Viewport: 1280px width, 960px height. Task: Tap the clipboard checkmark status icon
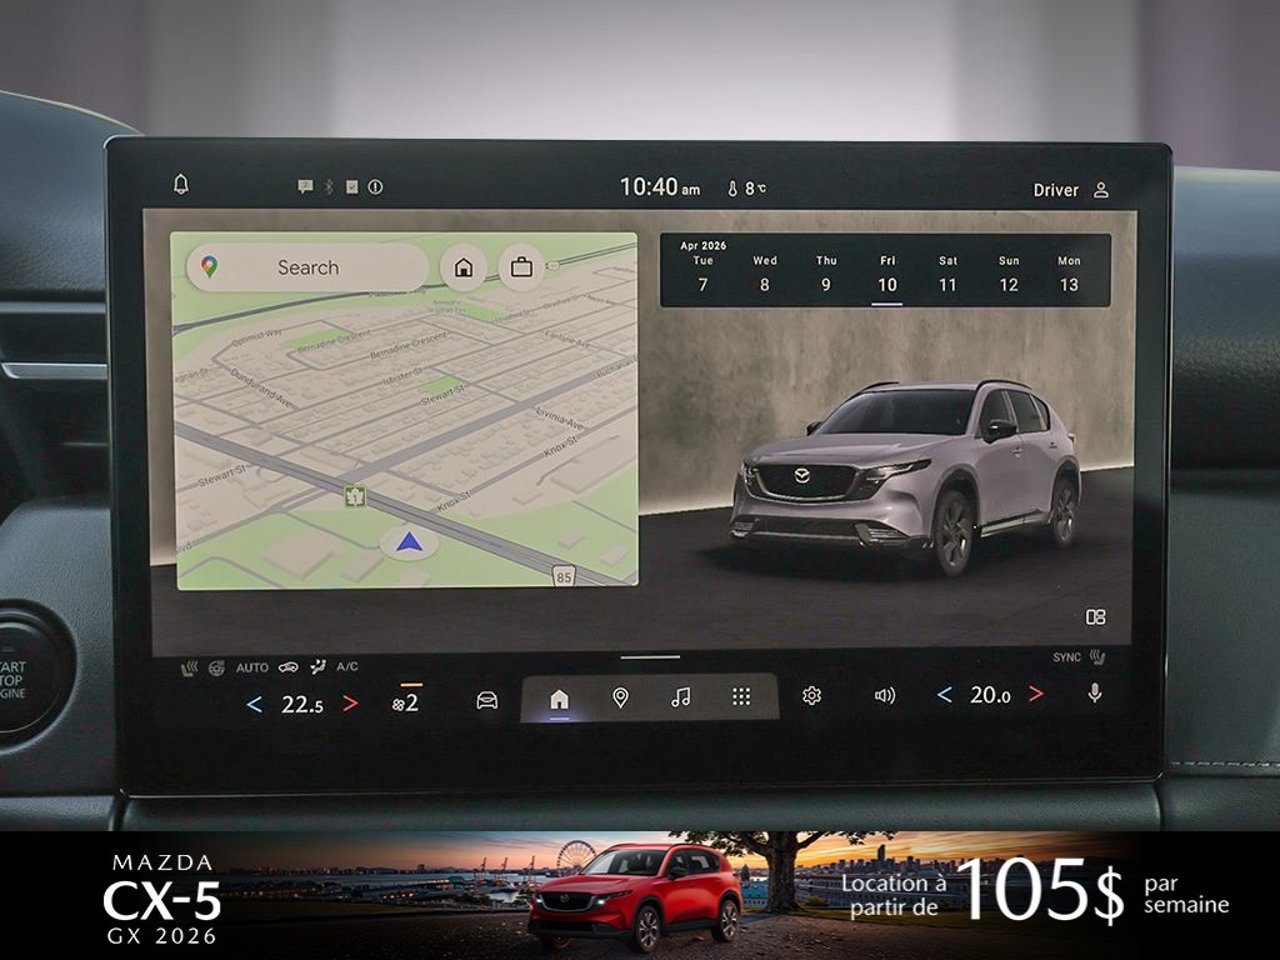point(351,187)
